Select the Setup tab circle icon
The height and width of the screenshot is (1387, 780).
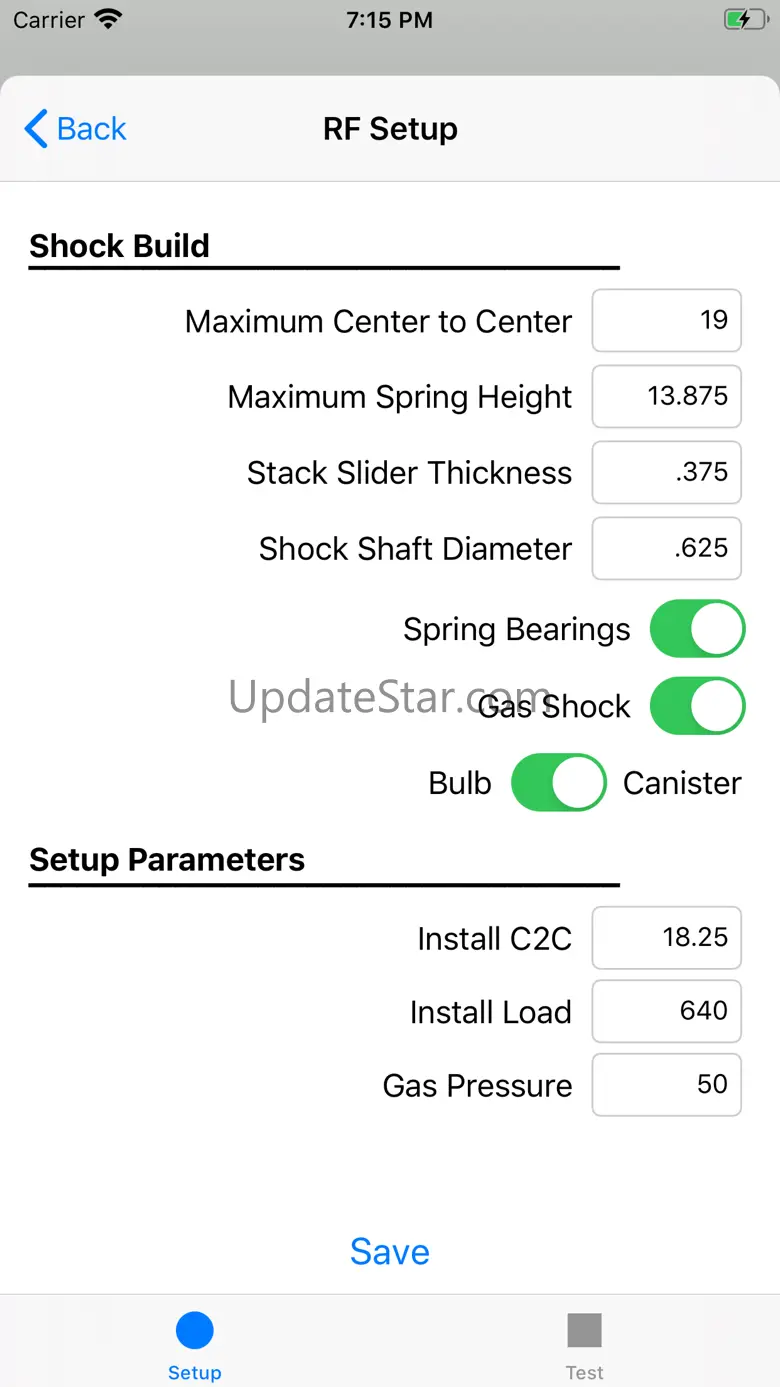194,1330
